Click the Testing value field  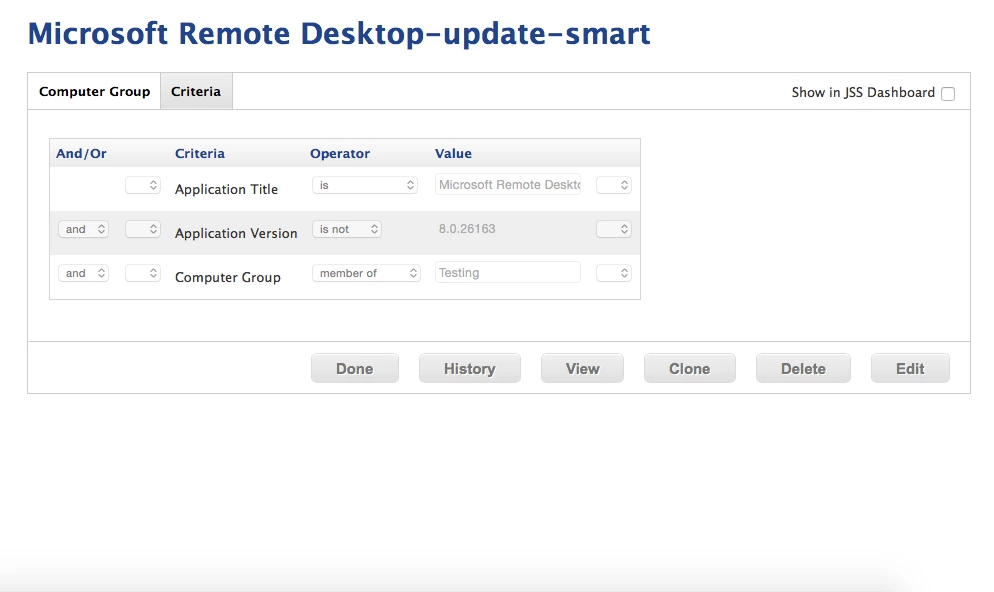(508, 273)
